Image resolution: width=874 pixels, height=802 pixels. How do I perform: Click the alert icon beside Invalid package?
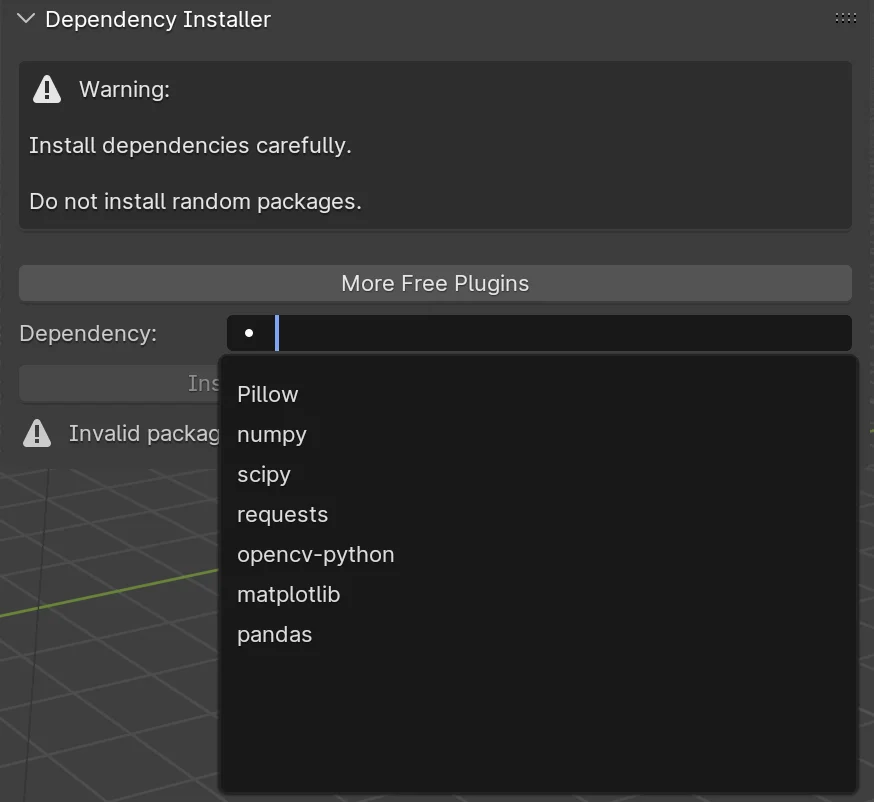[x=37, y=433]
